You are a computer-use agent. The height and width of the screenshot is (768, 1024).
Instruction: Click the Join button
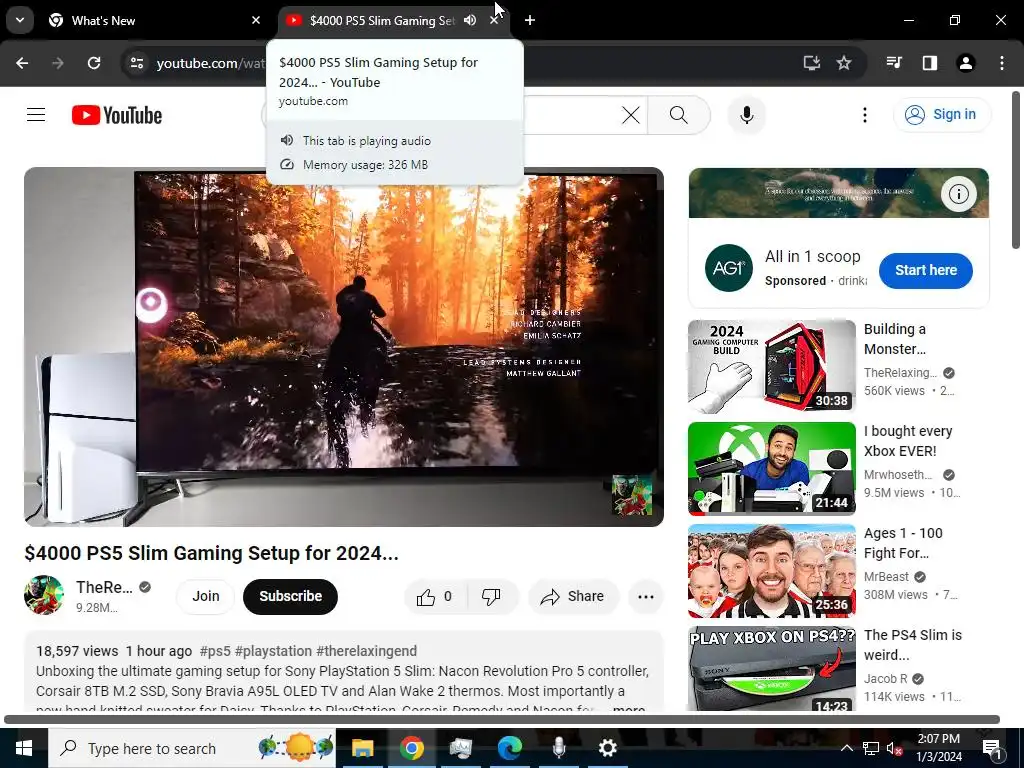(206, 596)
